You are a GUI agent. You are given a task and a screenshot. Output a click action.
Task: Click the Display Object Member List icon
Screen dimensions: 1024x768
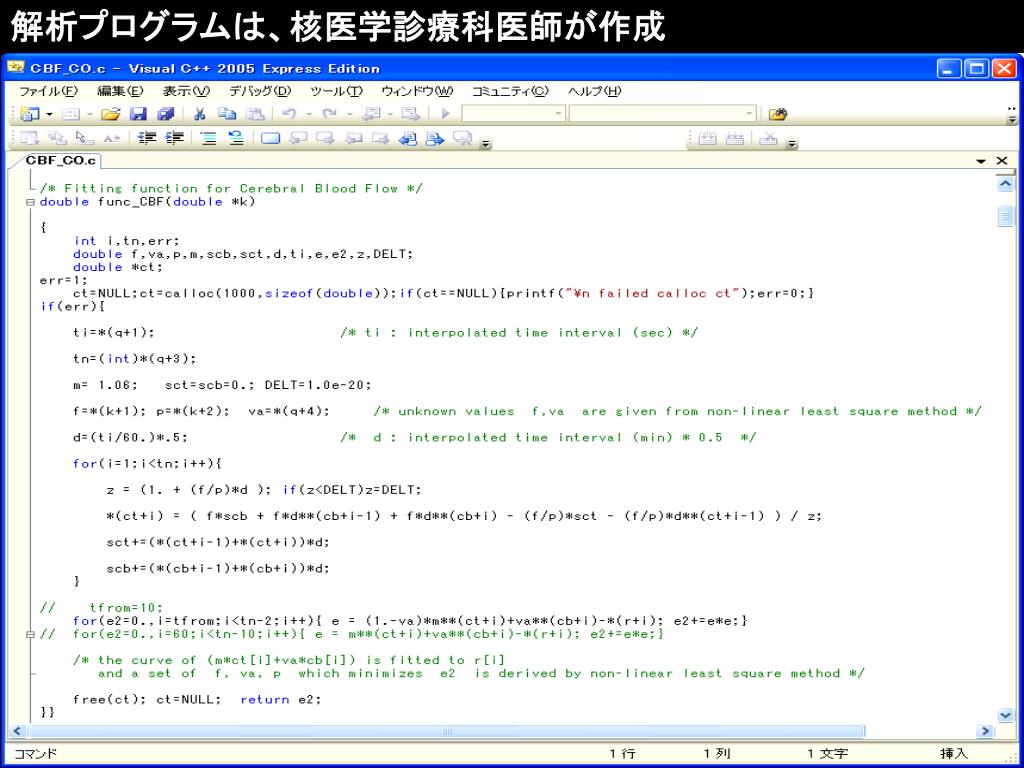click(29, 138)
